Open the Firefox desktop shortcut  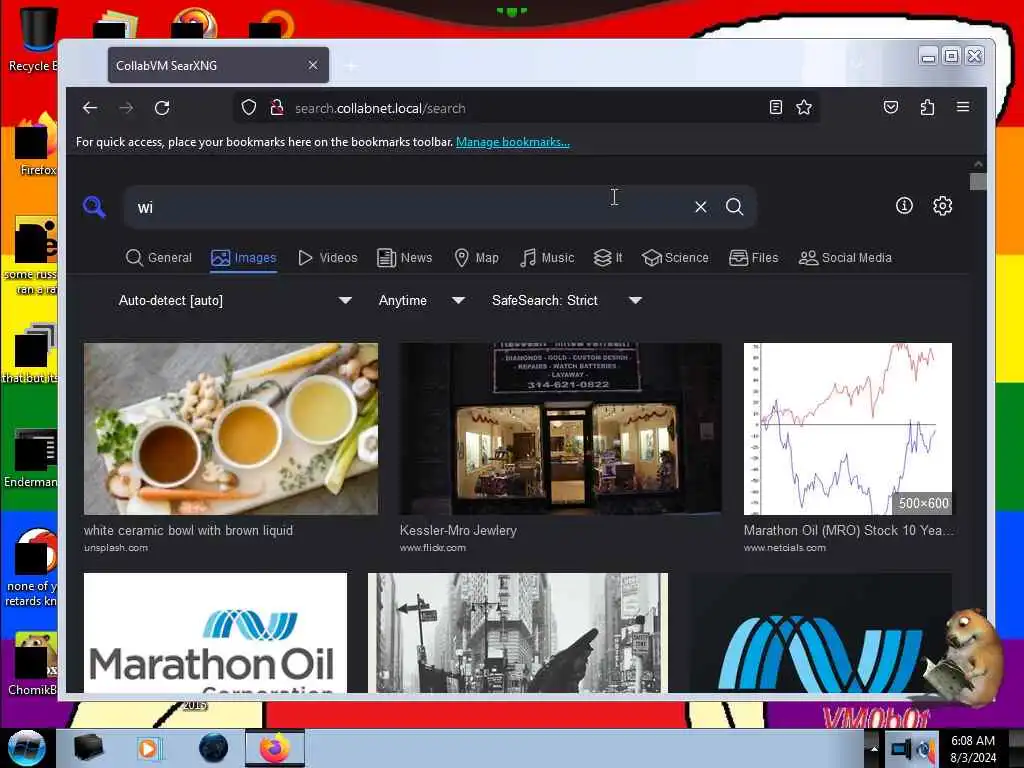point(37,145)
